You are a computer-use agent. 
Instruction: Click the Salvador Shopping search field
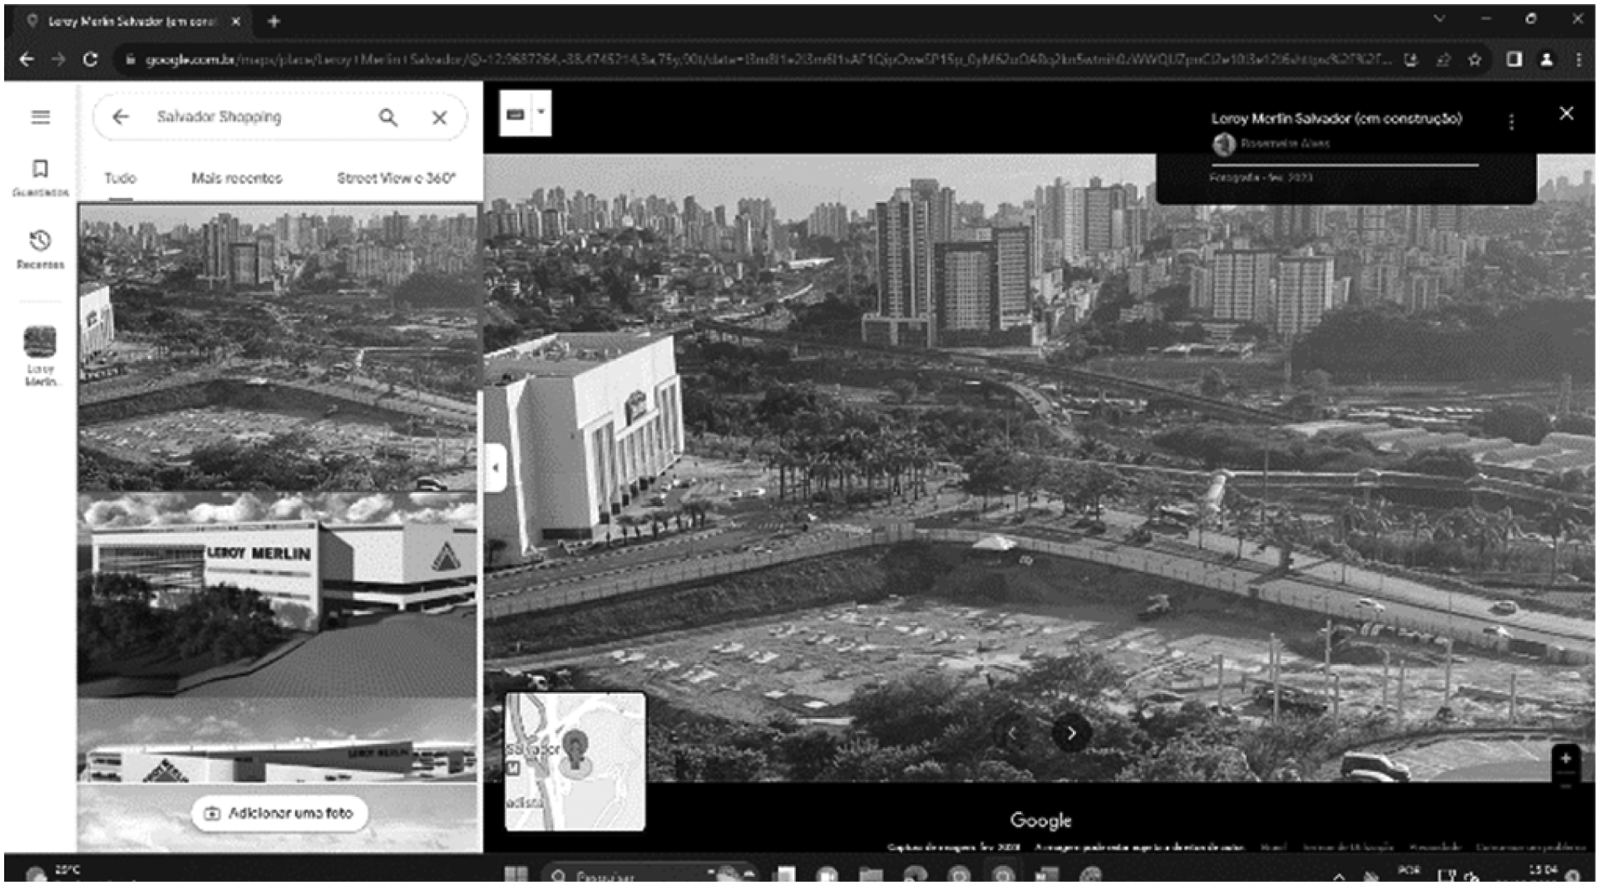coord(260,117)
